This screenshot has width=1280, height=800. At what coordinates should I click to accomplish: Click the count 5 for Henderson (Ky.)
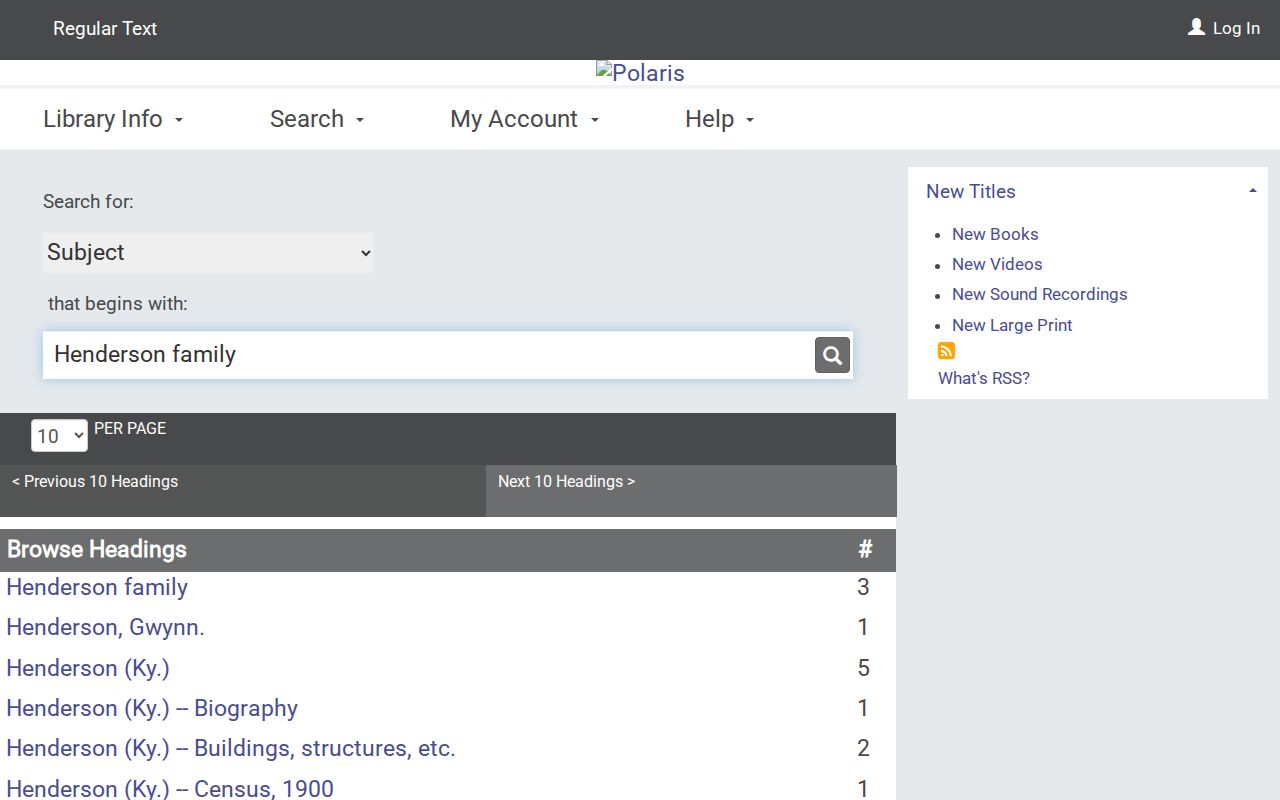pos(863,668)
